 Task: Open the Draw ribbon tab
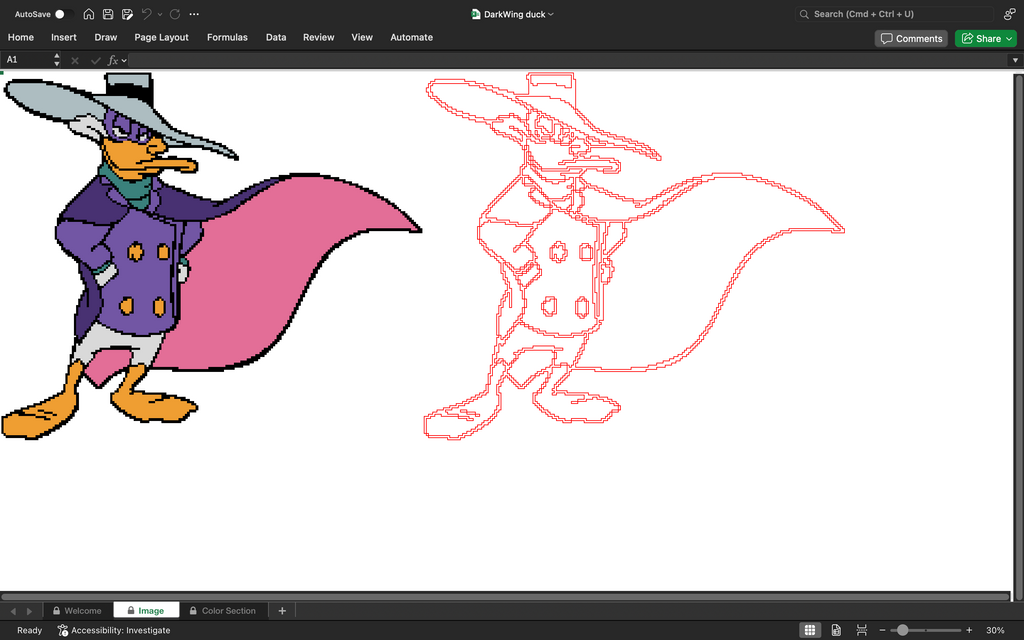(106, 37)
